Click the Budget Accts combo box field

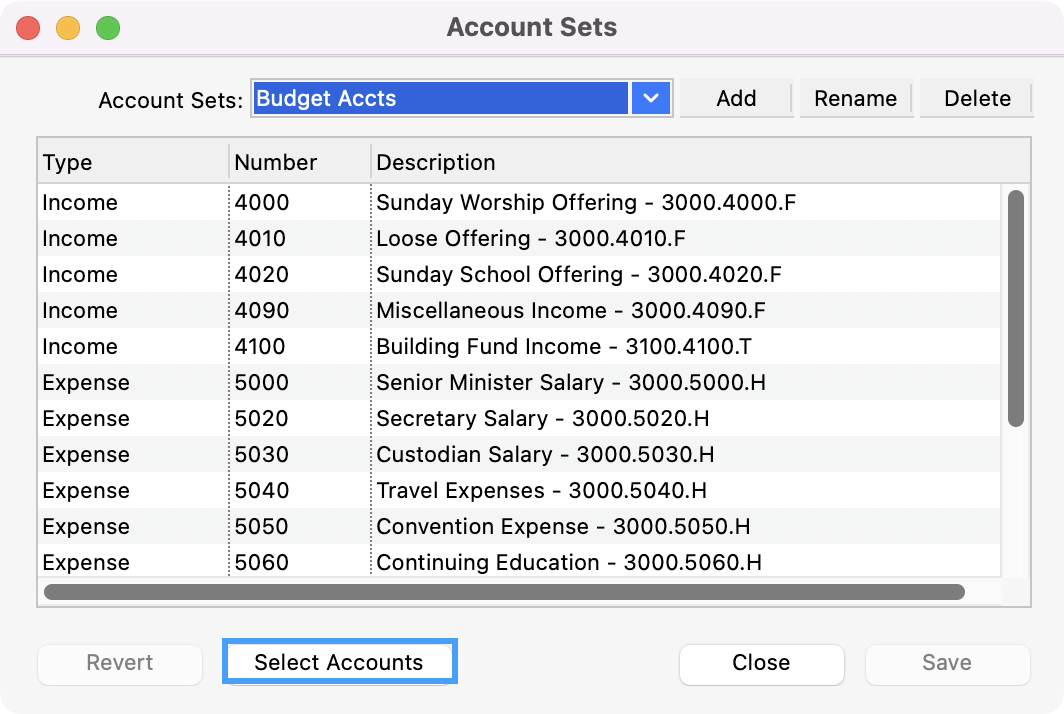click(x=440, y=98)
